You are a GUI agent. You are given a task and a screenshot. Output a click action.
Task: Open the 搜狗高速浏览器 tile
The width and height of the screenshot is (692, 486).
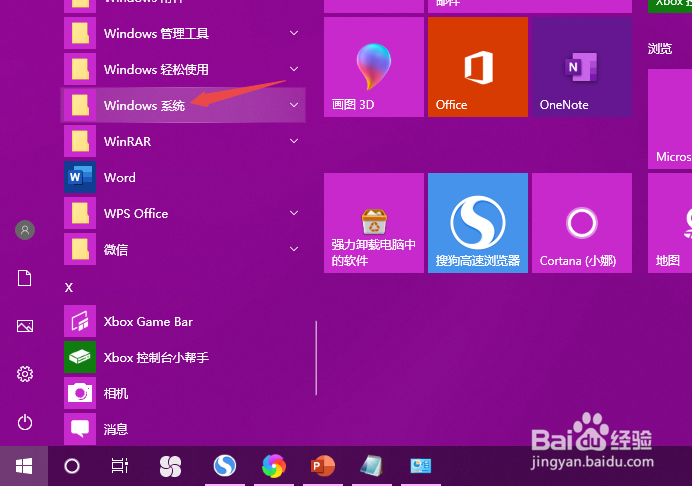(478, 223)
